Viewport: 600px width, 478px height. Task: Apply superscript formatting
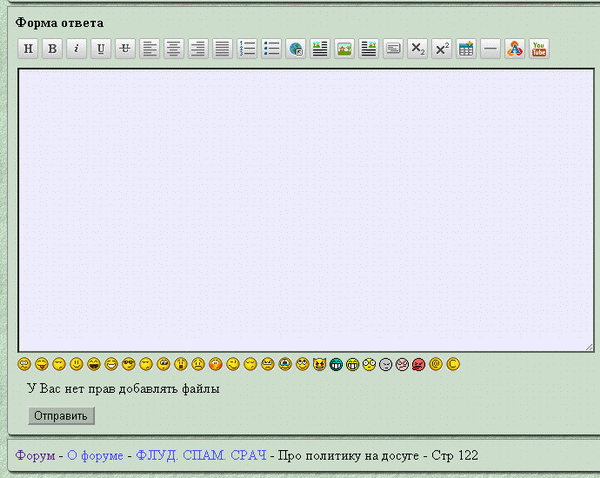442,49
